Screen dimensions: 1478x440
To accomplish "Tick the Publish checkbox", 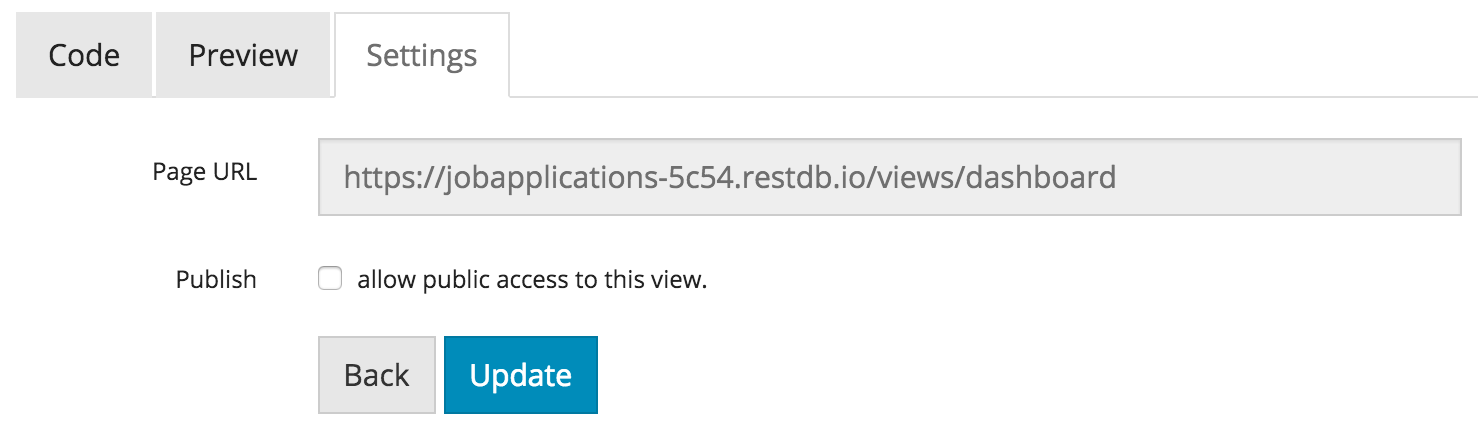I will click(x=330, y=279).
